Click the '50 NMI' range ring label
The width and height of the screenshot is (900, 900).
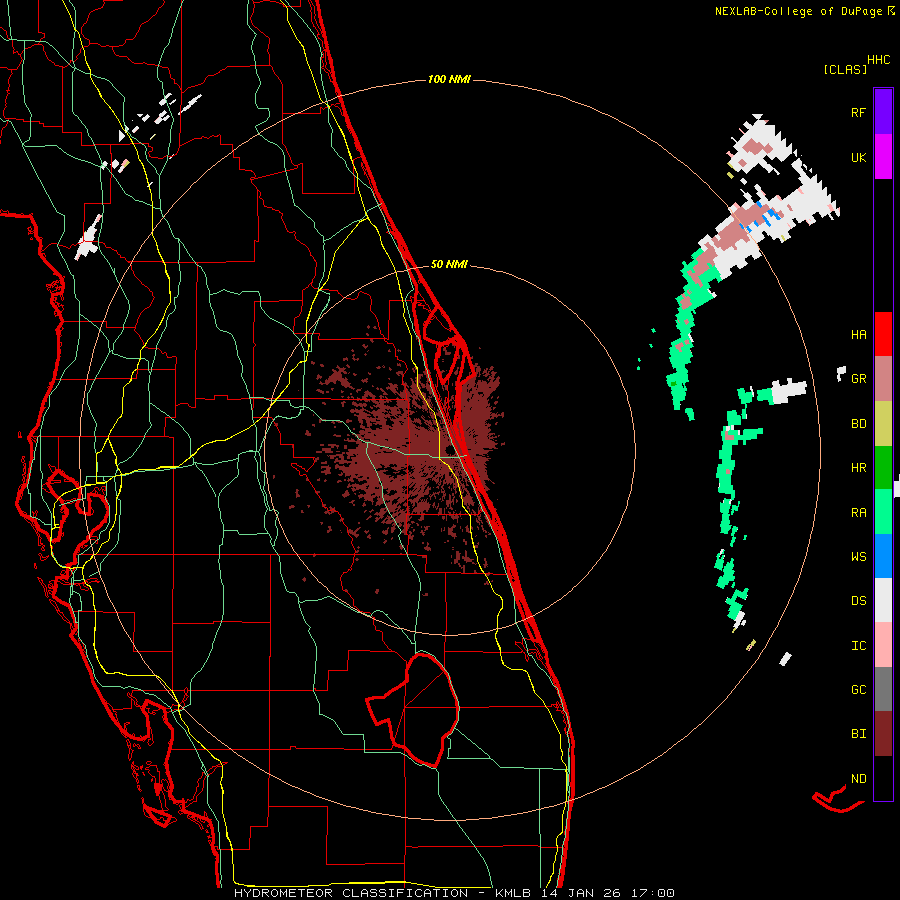point(449,264)
